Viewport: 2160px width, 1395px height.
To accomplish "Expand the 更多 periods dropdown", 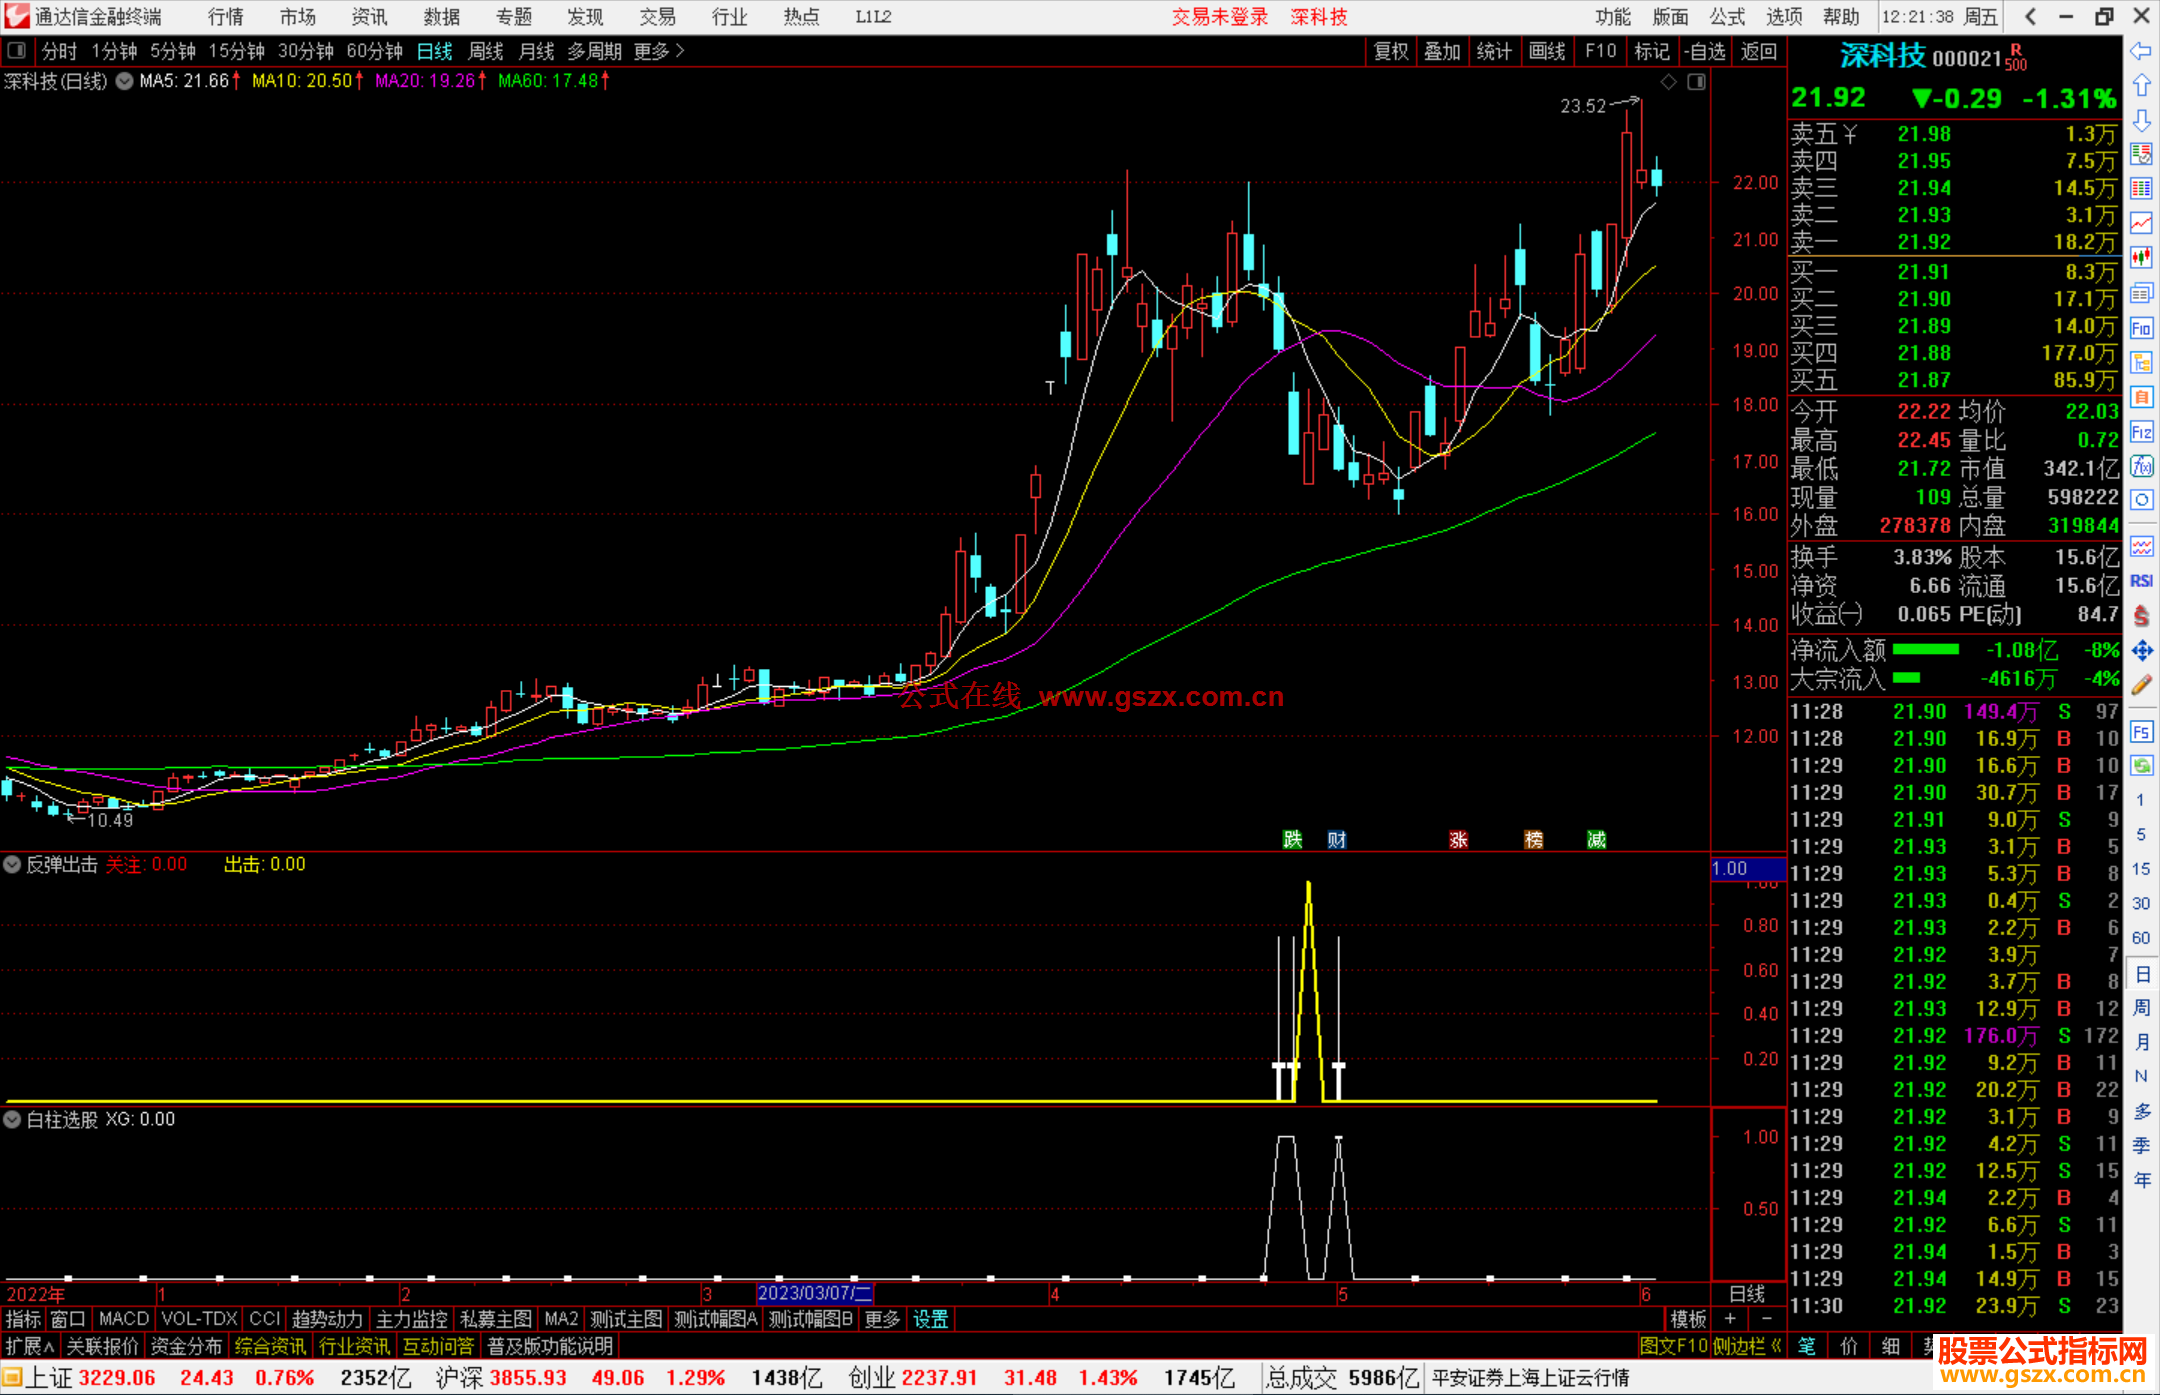I will coord(658,51).
